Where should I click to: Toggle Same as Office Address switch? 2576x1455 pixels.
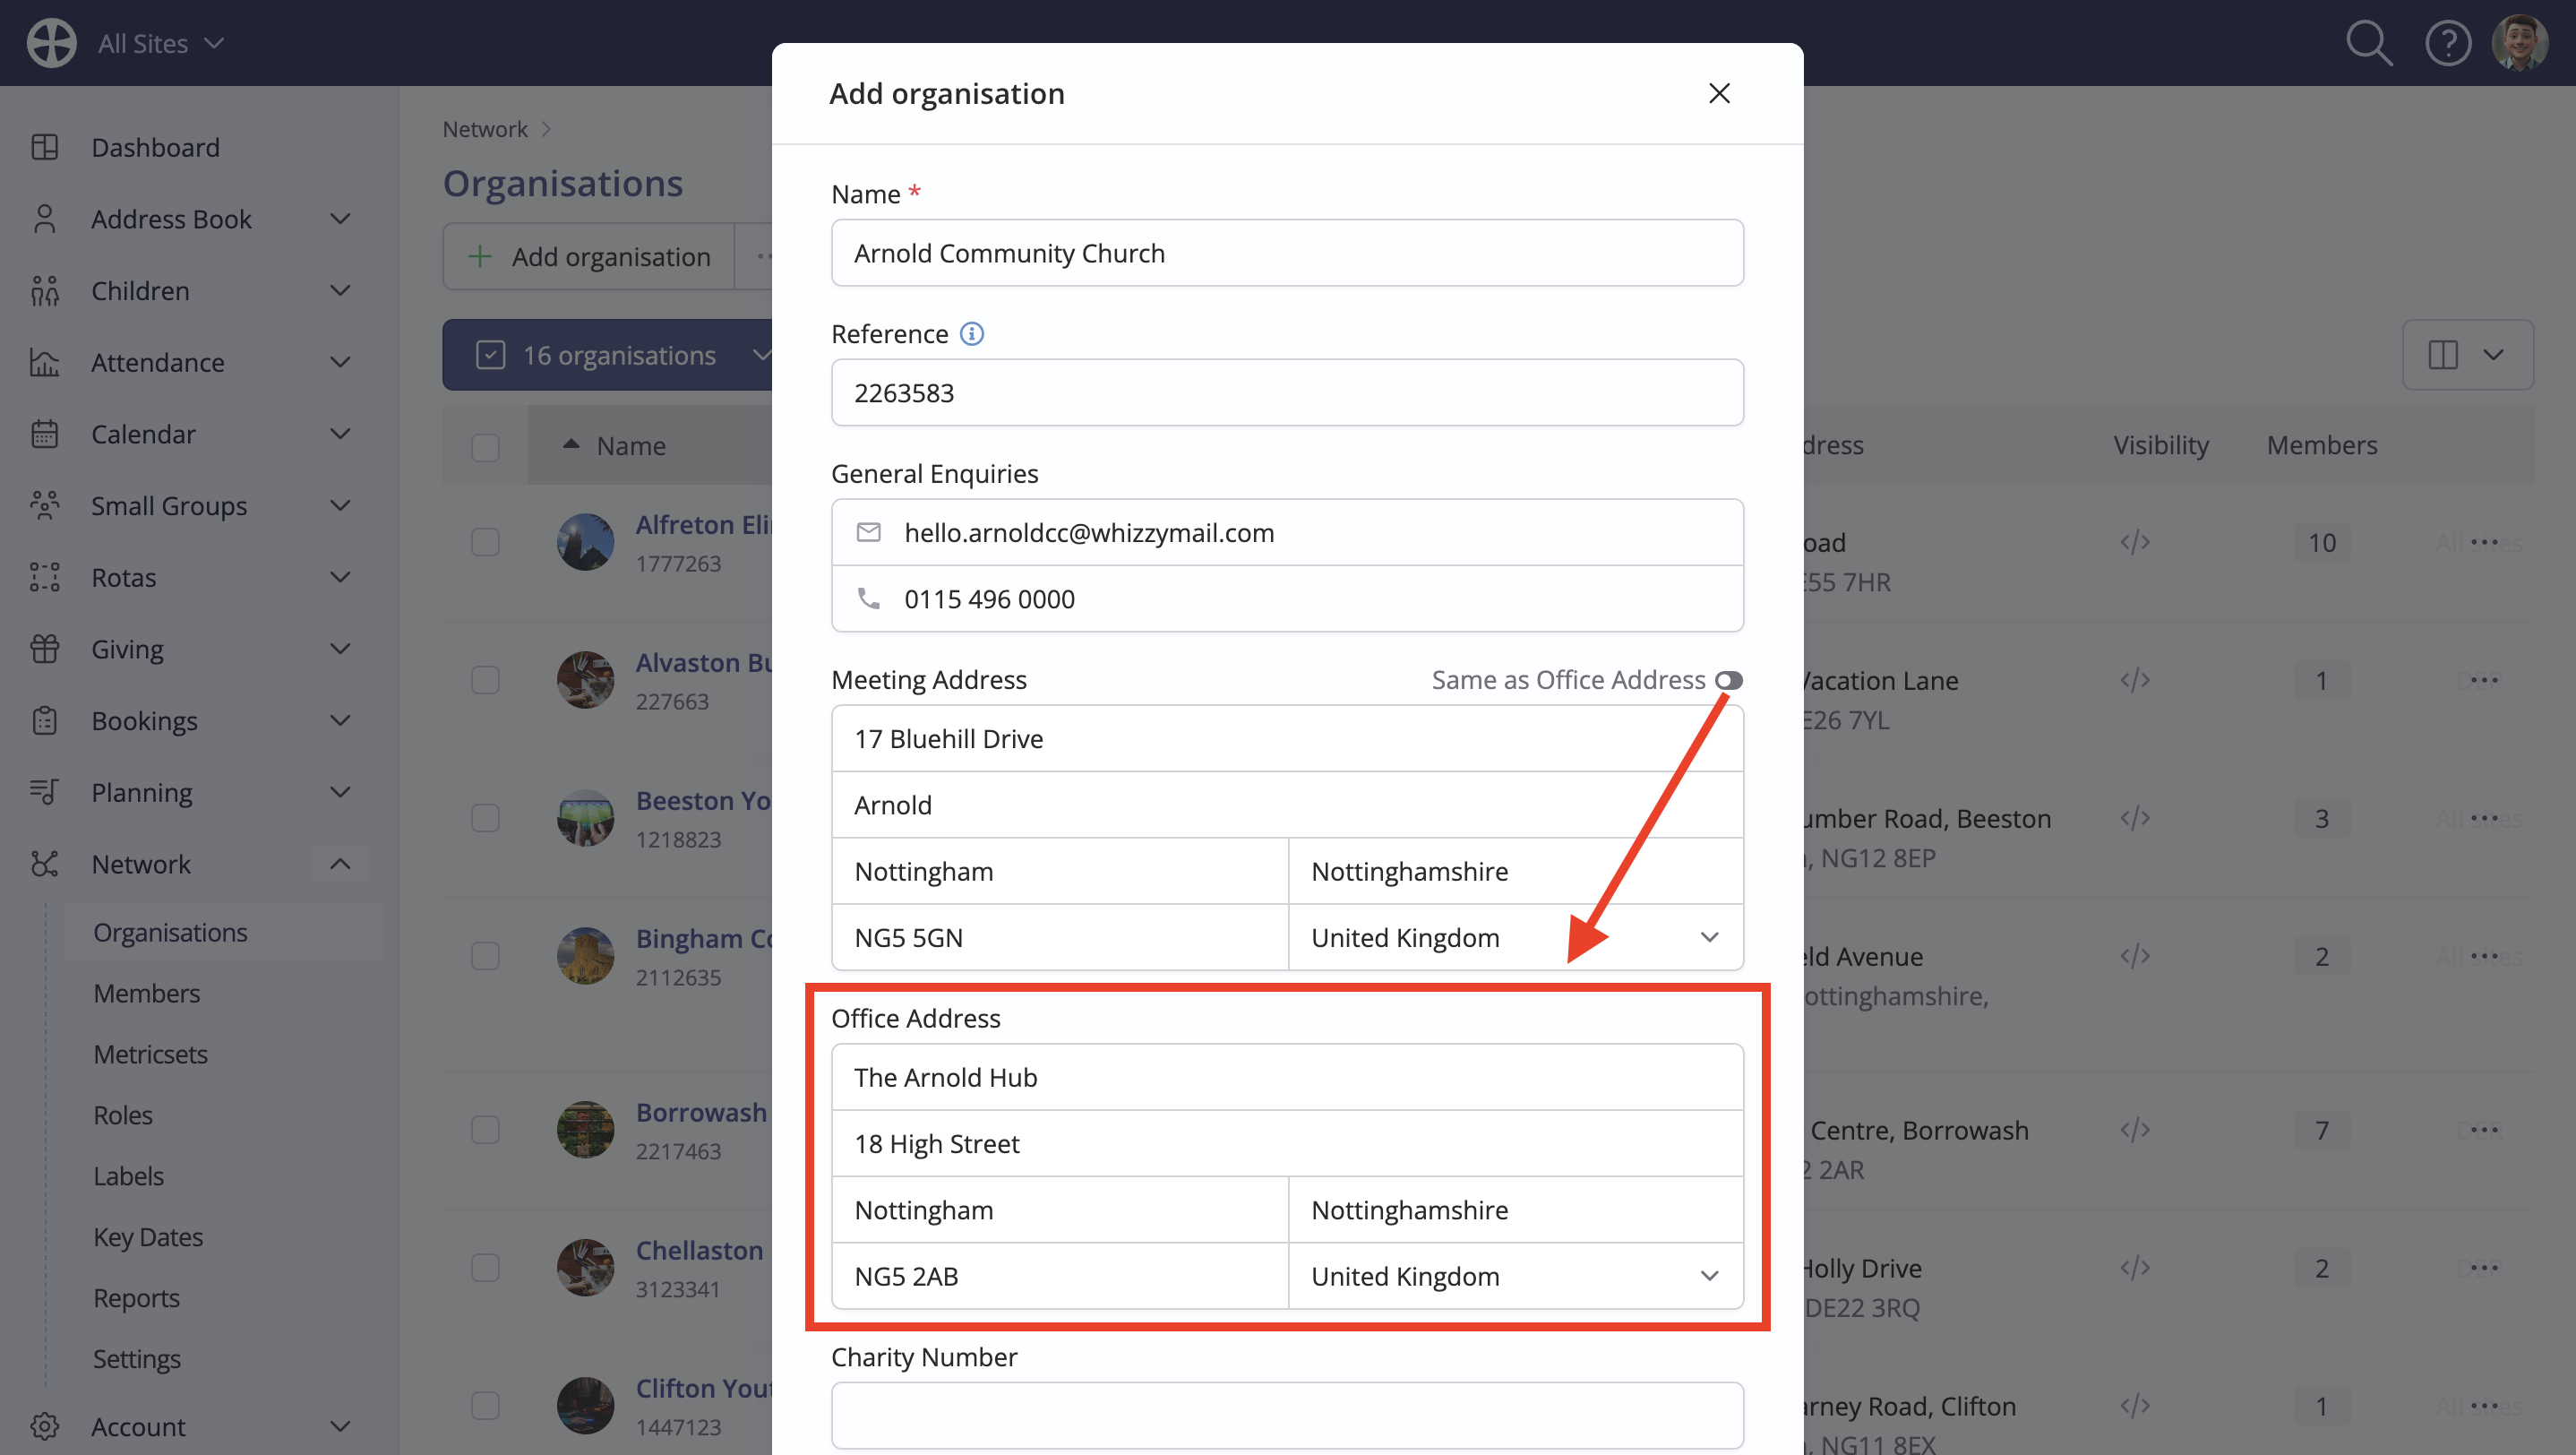1728,680
